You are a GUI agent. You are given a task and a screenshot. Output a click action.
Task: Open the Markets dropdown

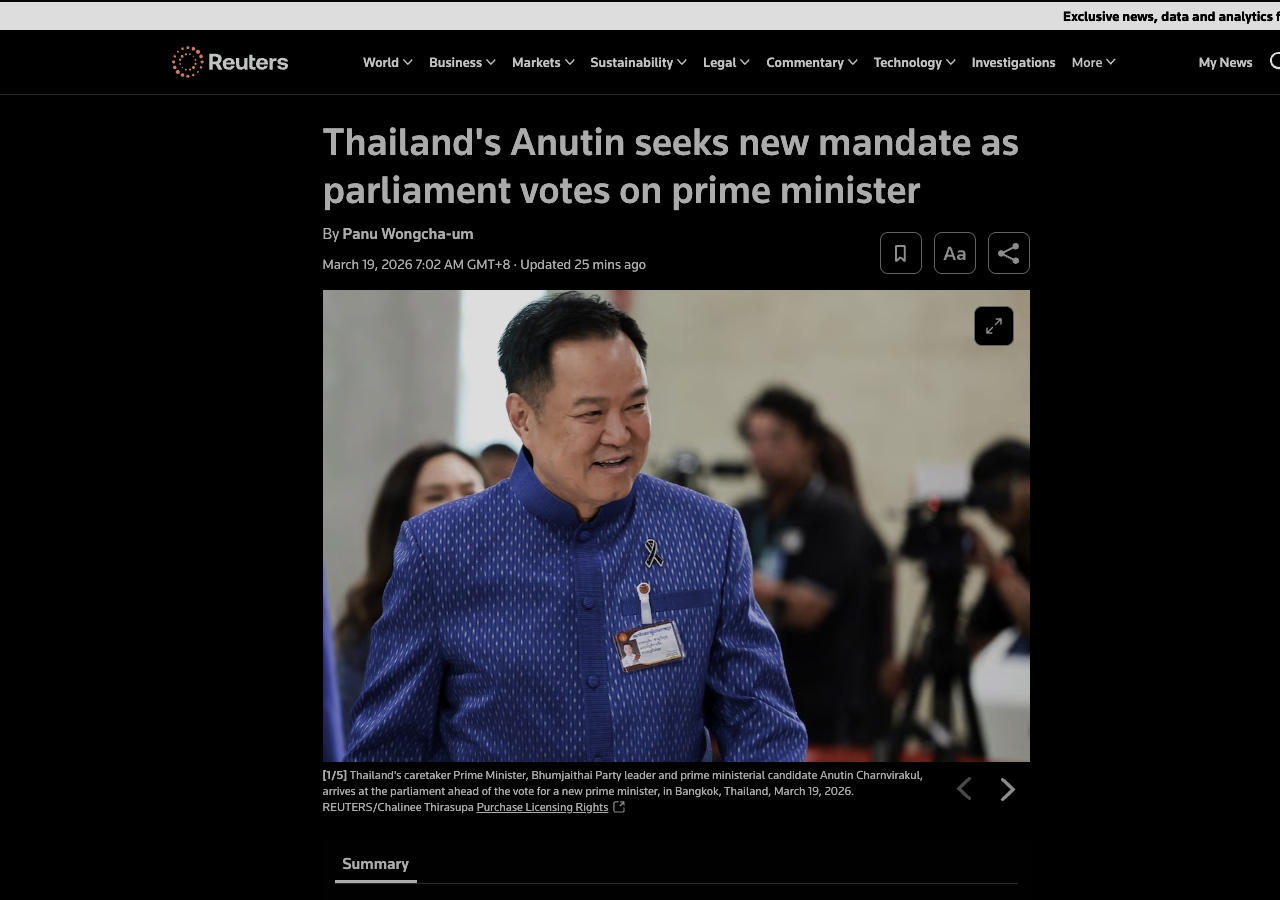[543, 62]
